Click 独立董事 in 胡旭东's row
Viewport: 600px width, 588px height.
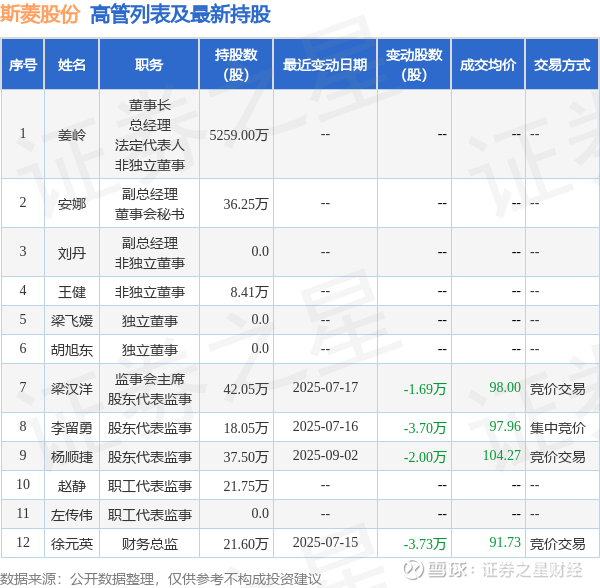pyautogui.click(x=150, y=350)
